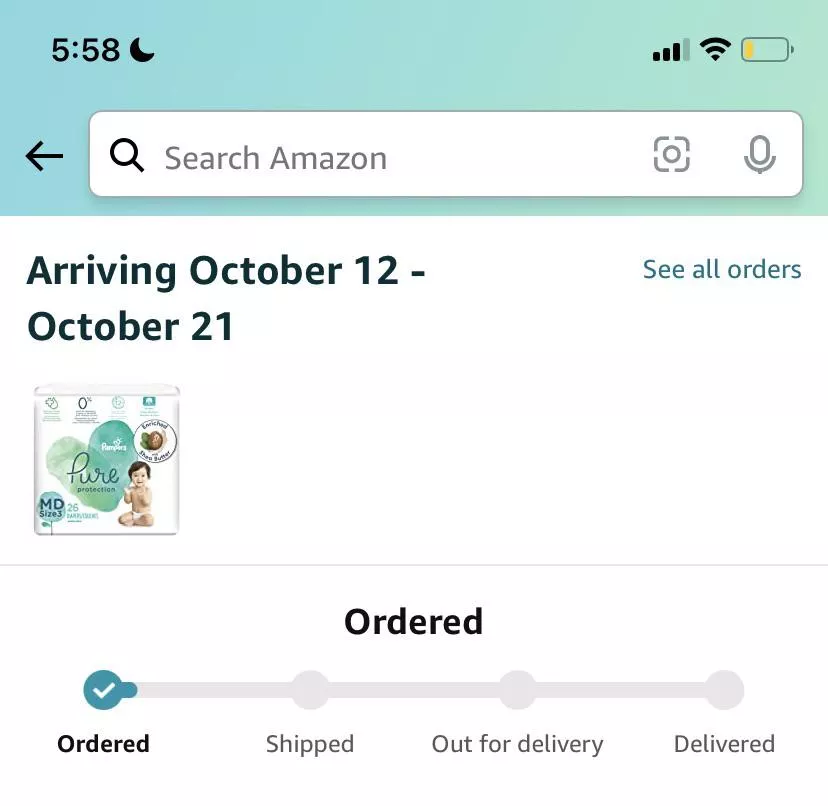Click the Search Amazon input field

point(446,154)
